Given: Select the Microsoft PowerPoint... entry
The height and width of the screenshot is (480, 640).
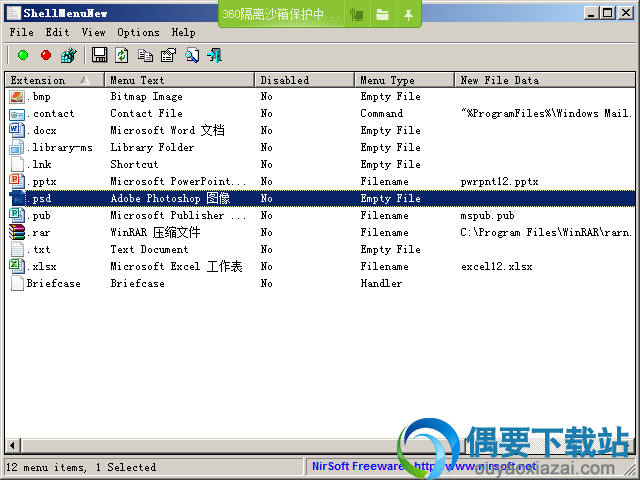Looking at the screenshot, I should [x=178, y=182].
